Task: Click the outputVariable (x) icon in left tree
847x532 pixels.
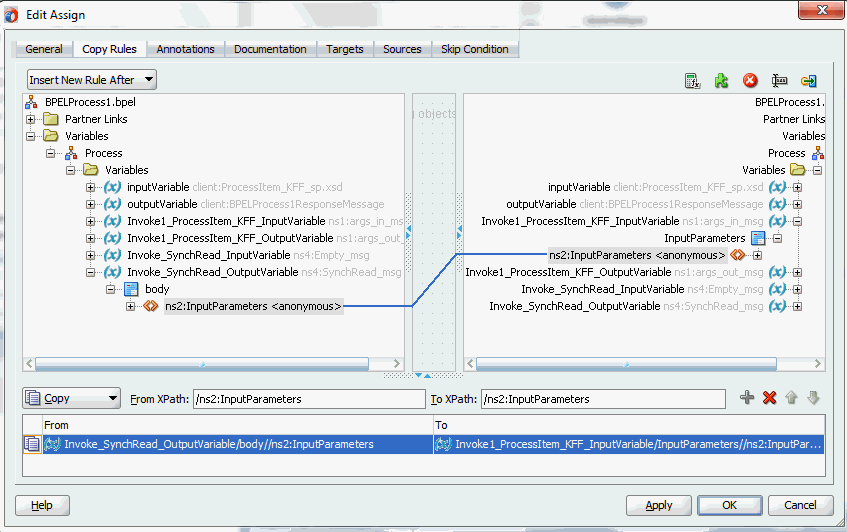Action: [112, 204]
